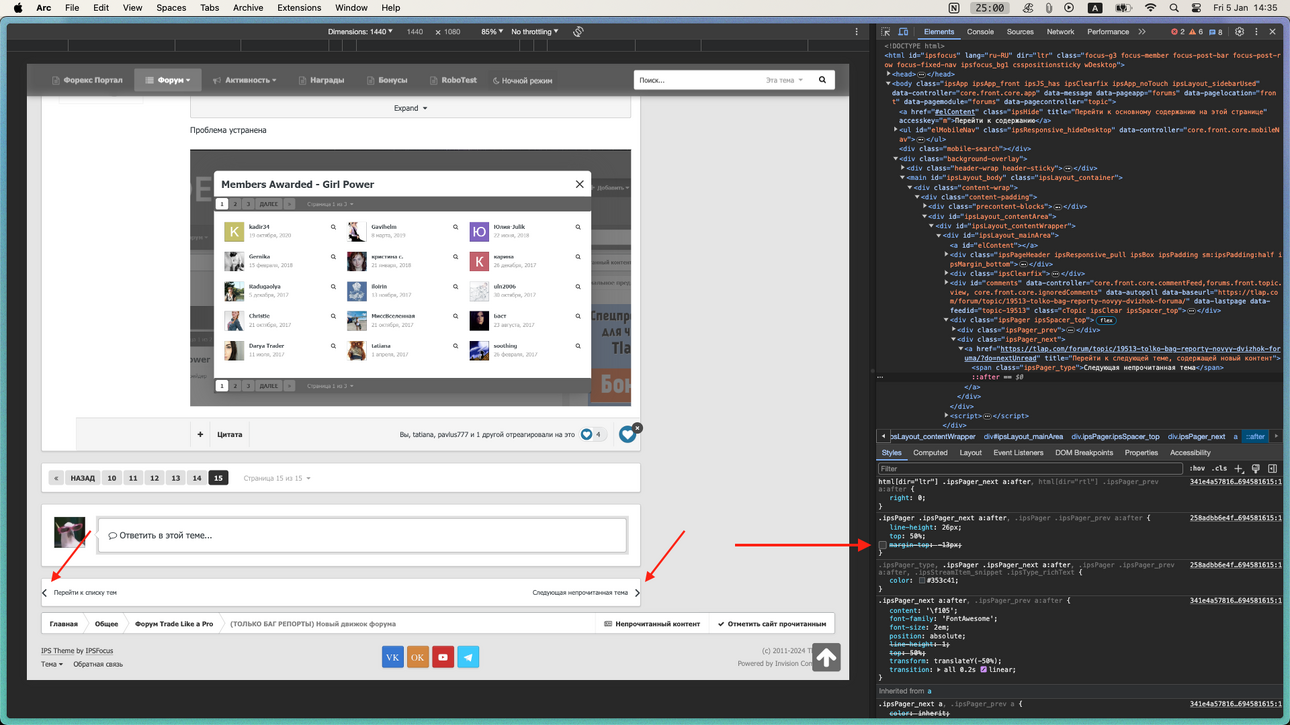This screenshot has width=1290, height=725.
Task: Click the #353c41 color swatch
Action: click(x=922, y=580)
